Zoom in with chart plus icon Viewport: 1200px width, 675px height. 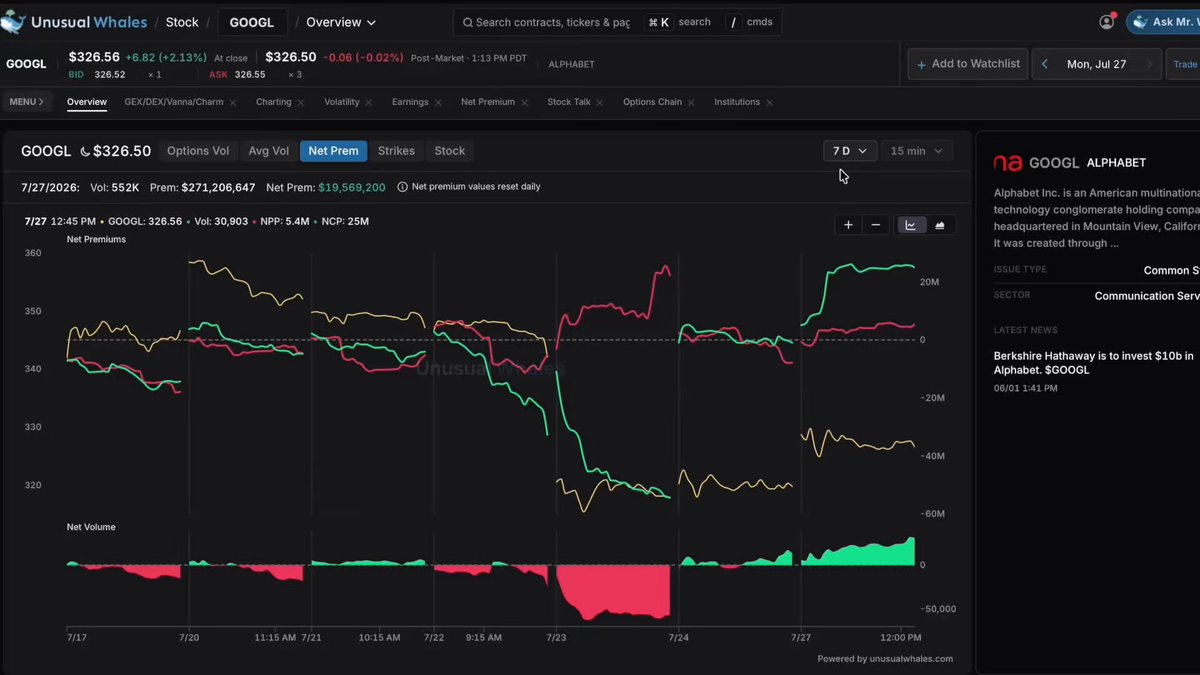coord(848,225)
